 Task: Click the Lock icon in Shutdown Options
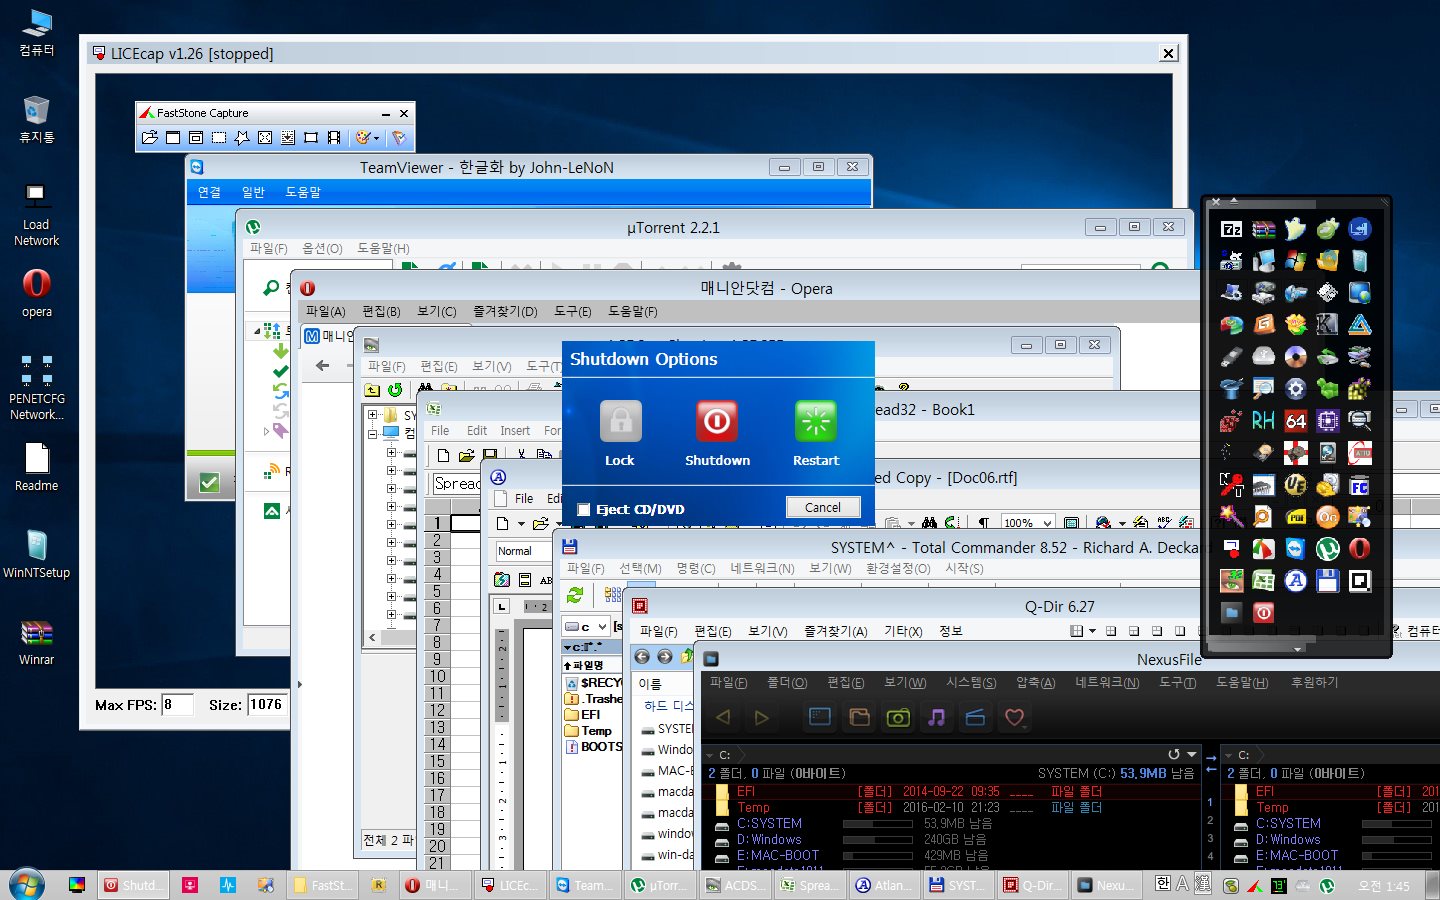point(620,421)
